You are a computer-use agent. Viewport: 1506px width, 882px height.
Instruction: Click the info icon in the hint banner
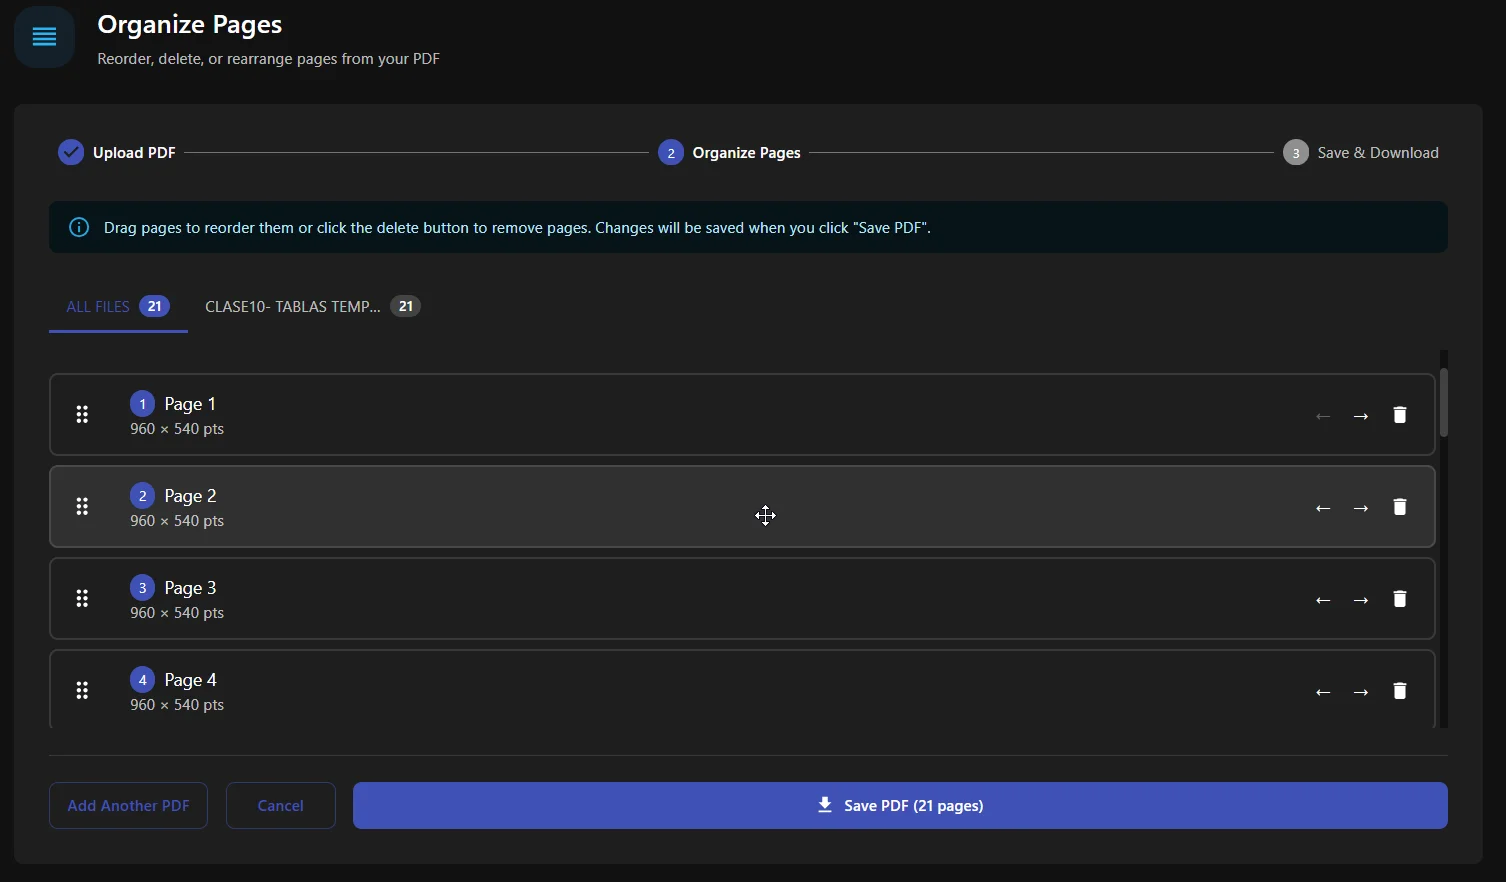click(x=79, y=227)
